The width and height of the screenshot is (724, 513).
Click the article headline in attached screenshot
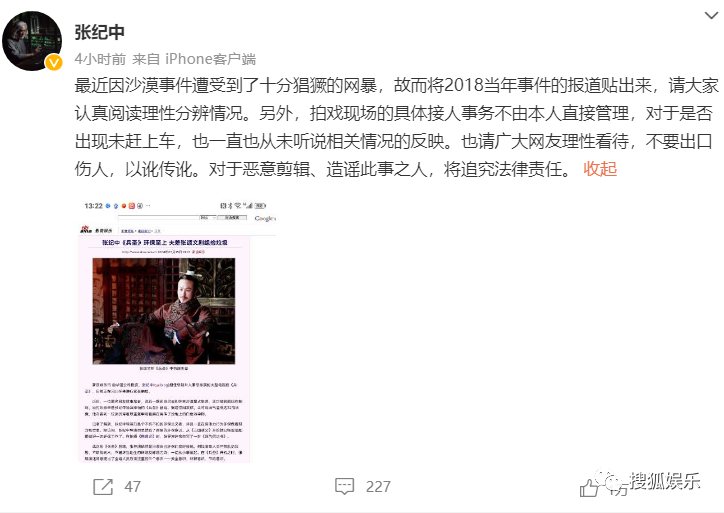(x=164, y=242)
